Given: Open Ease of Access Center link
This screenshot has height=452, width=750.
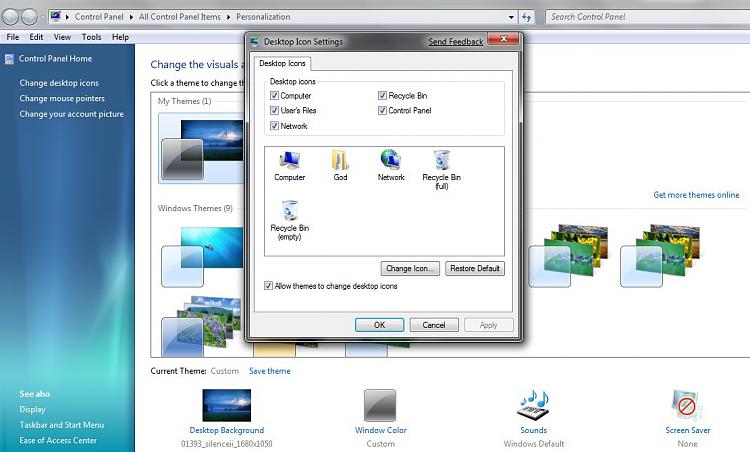Looking at the screenshot, I should click(x=58, y=440).
